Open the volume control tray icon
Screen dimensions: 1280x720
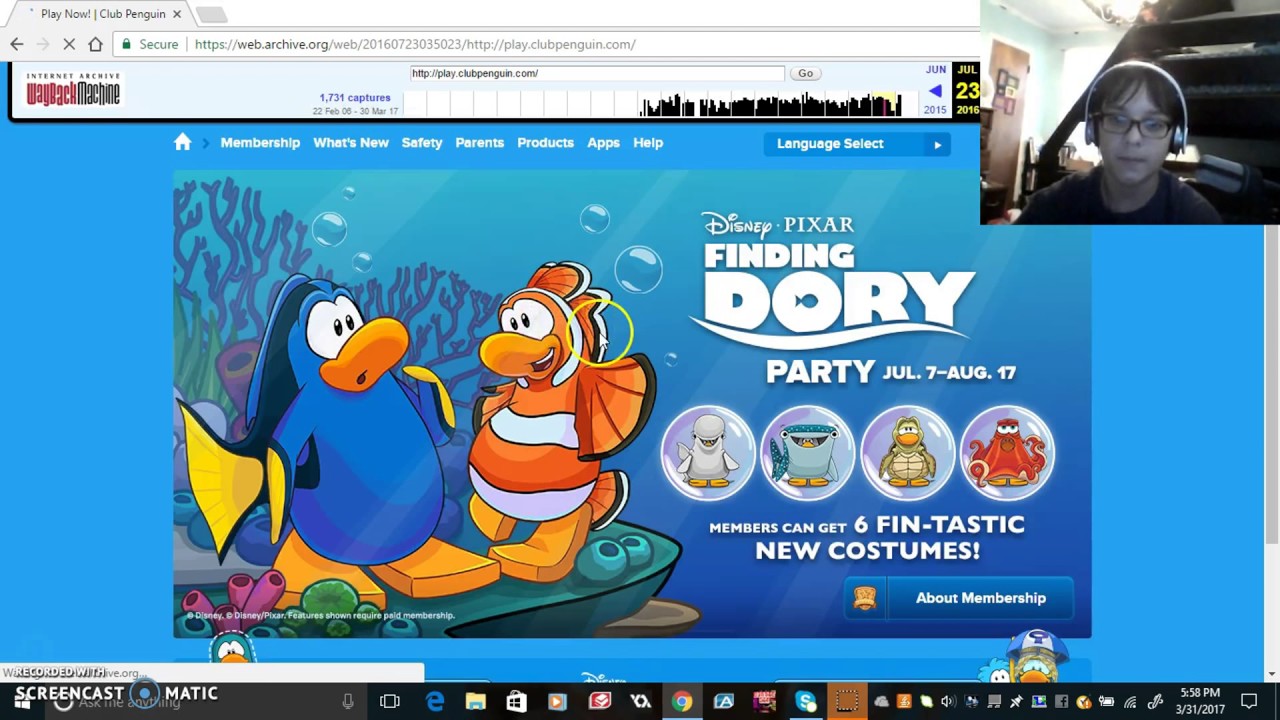[x=948, y=702]
